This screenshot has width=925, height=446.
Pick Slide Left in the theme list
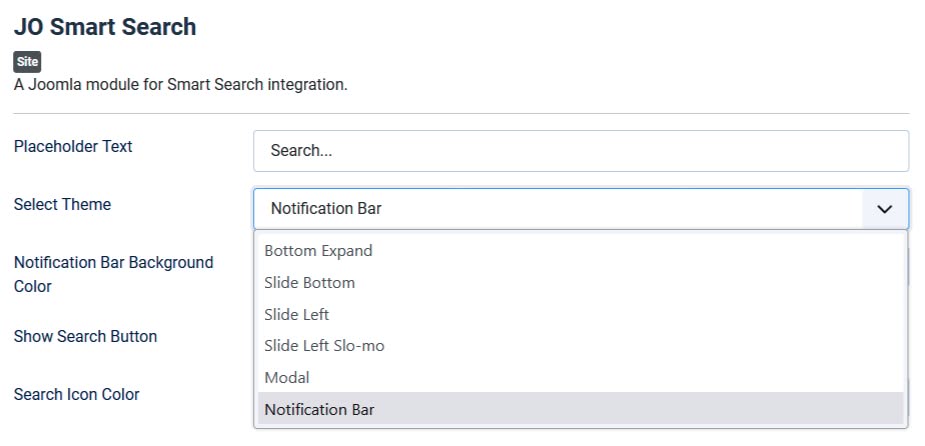coord(296,314)
